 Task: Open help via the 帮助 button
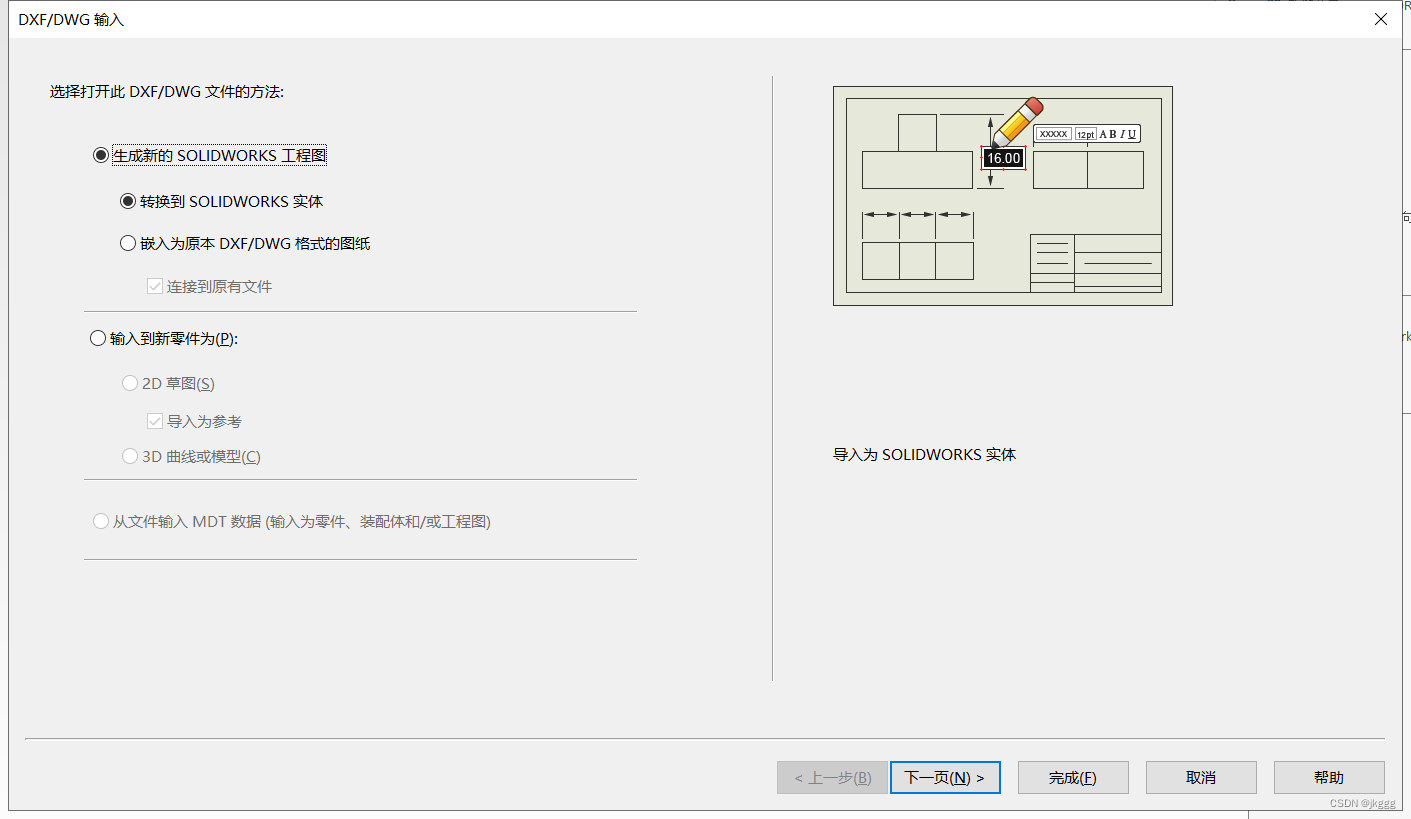(x=1329, y=777)
